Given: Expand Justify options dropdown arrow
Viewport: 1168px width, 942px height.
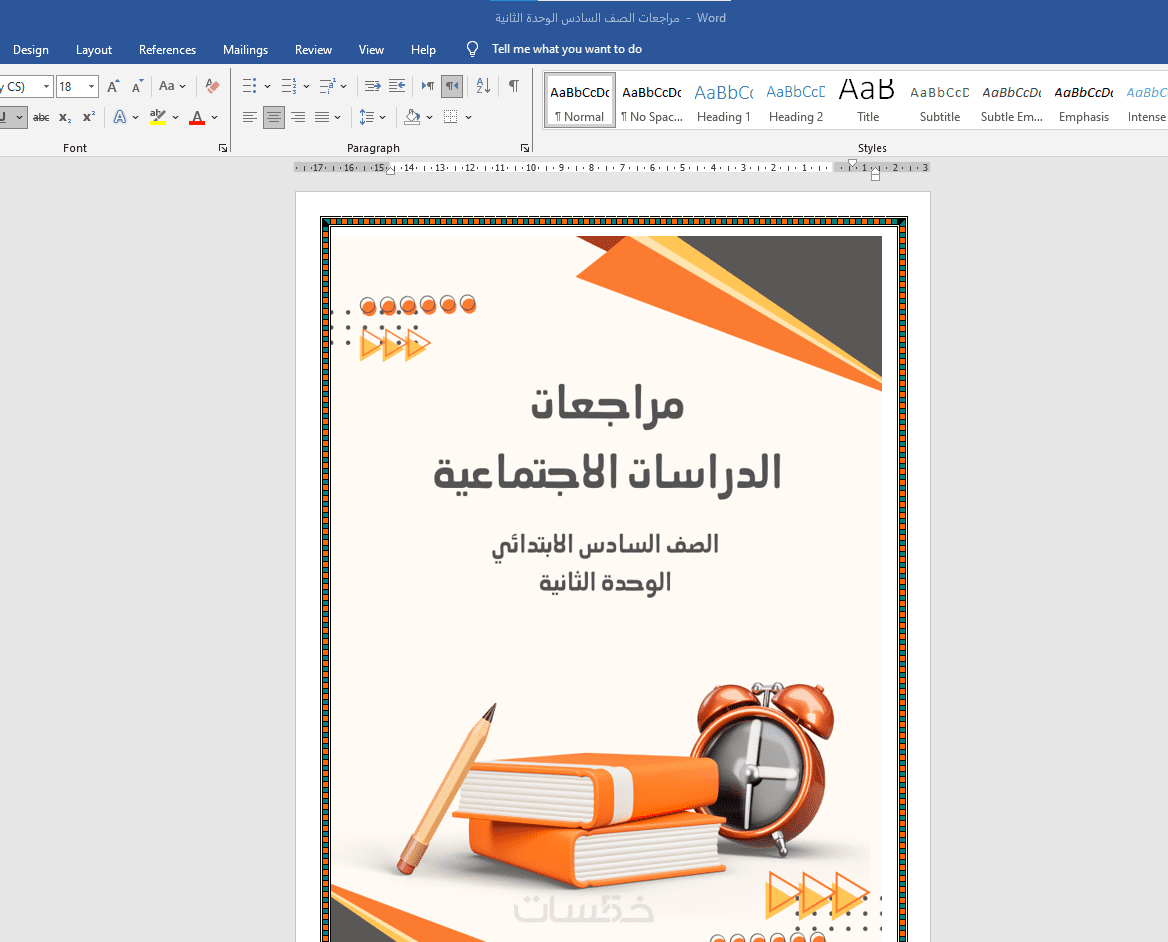Looking at the screenshot, I should click(x=337, y=117).
